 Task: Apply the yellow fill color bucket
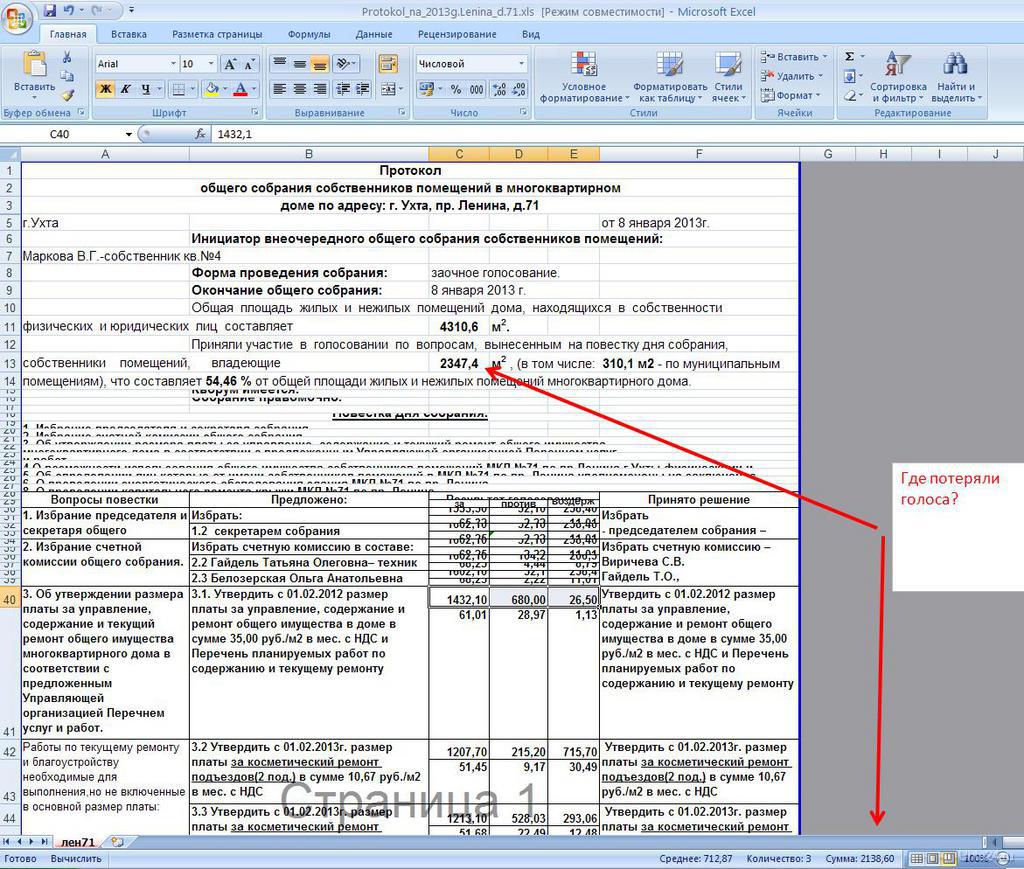(212, 89)
